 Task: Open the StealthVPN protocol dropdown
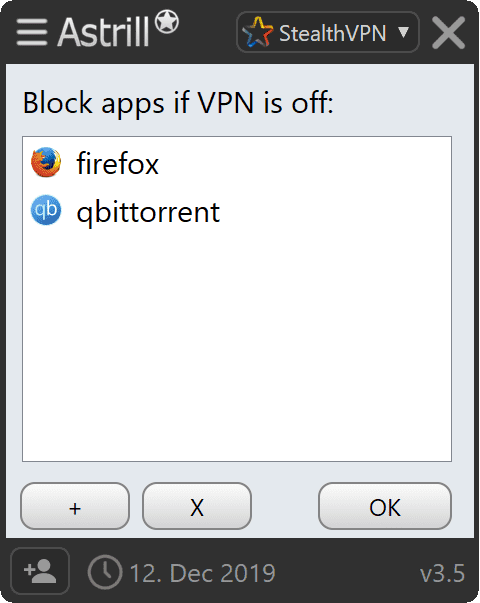click(x=328, y=32)
